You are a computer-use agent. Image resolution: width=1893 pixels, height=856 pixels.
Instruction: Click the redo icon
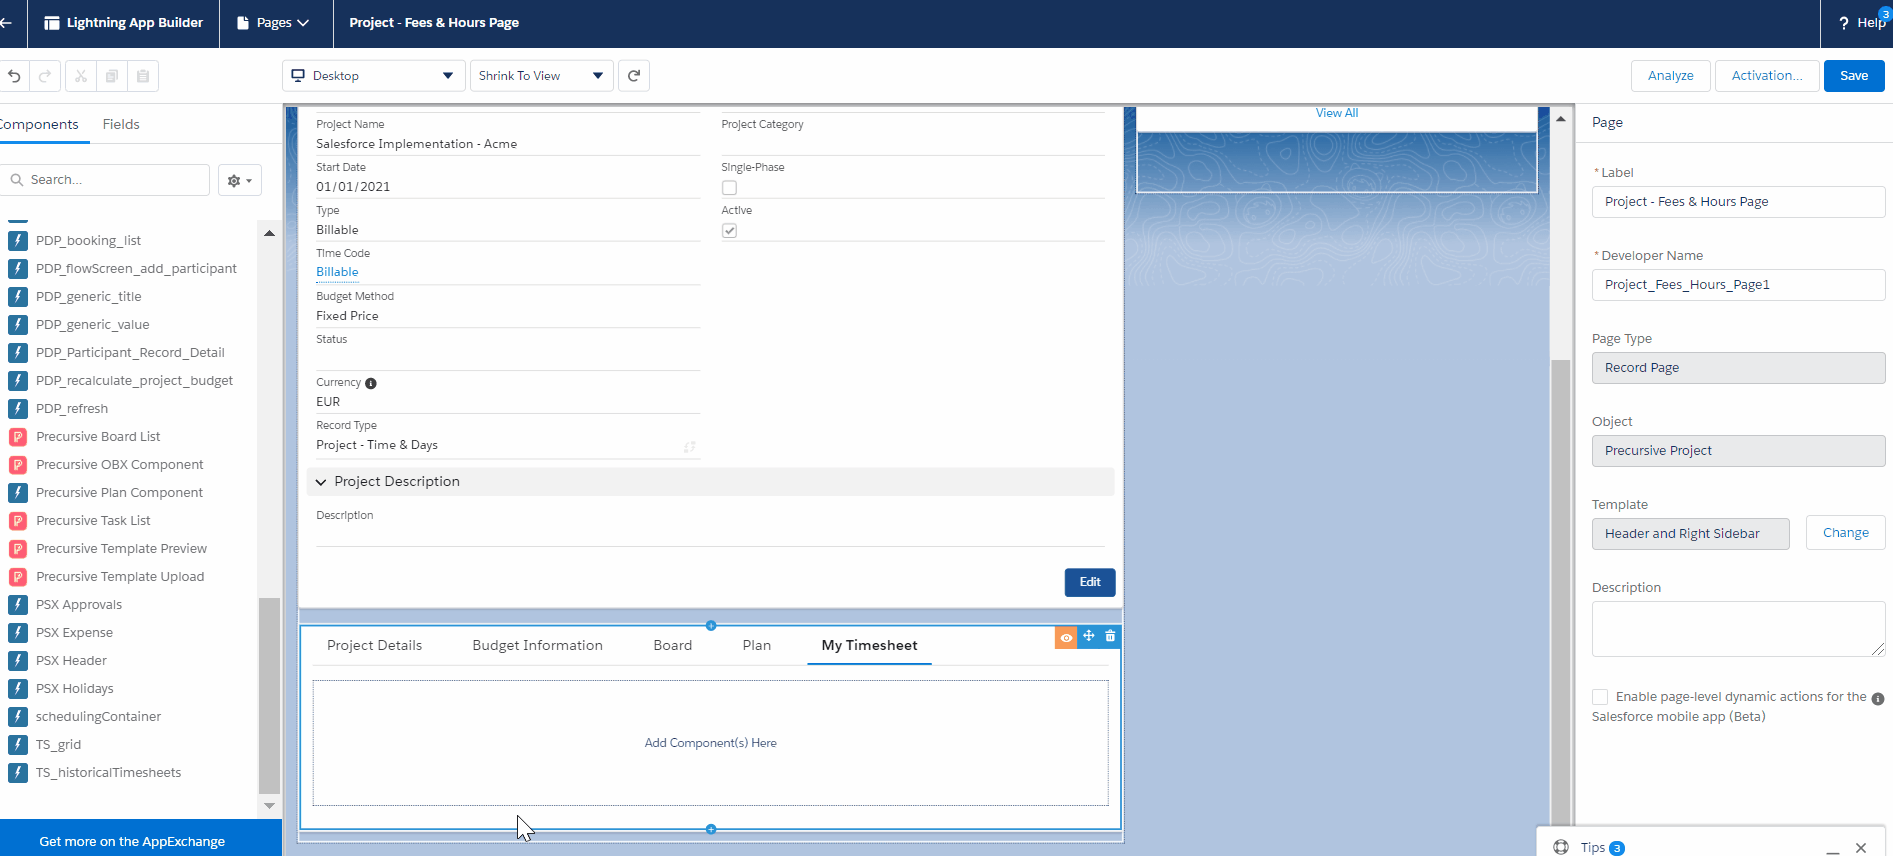tap(45, 76)
